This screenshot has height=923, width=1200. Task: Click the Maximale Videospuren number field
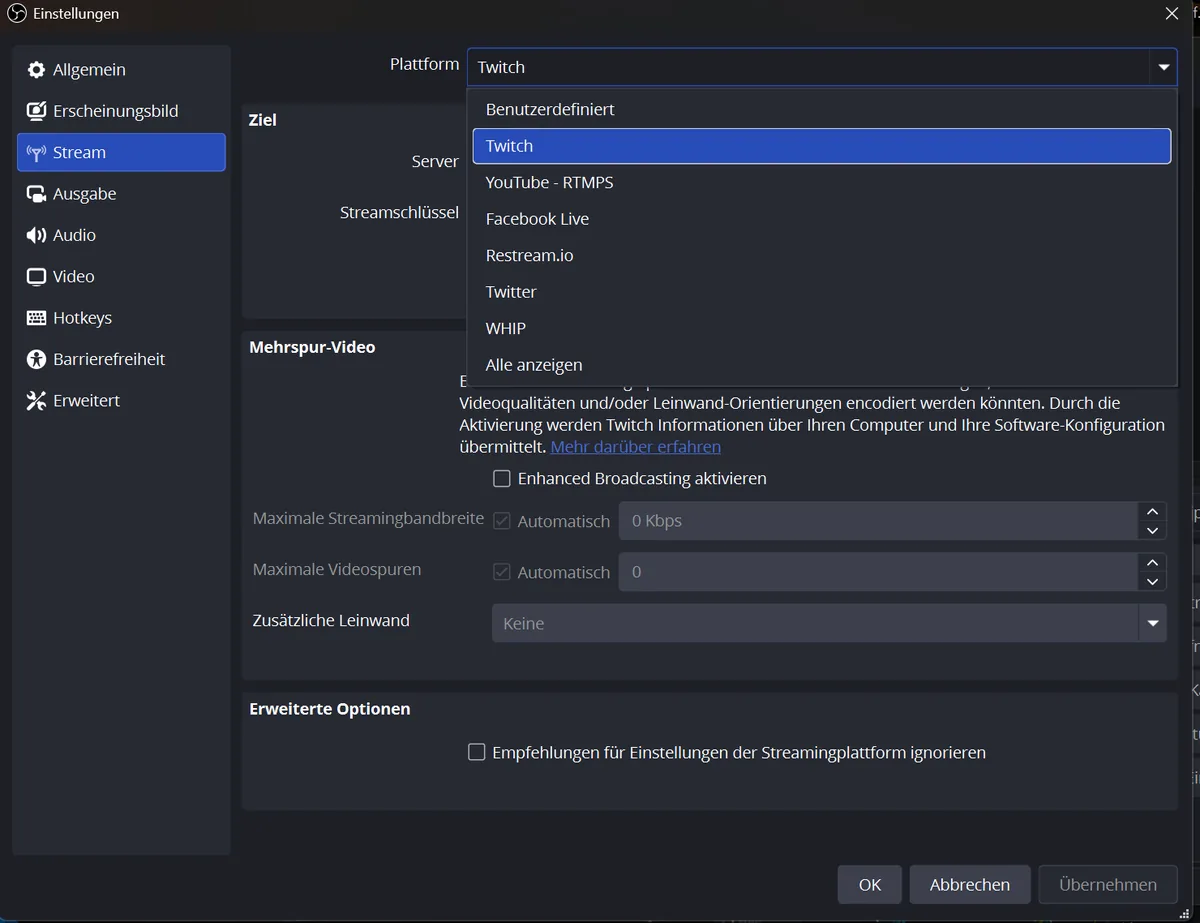pos(879,572)
